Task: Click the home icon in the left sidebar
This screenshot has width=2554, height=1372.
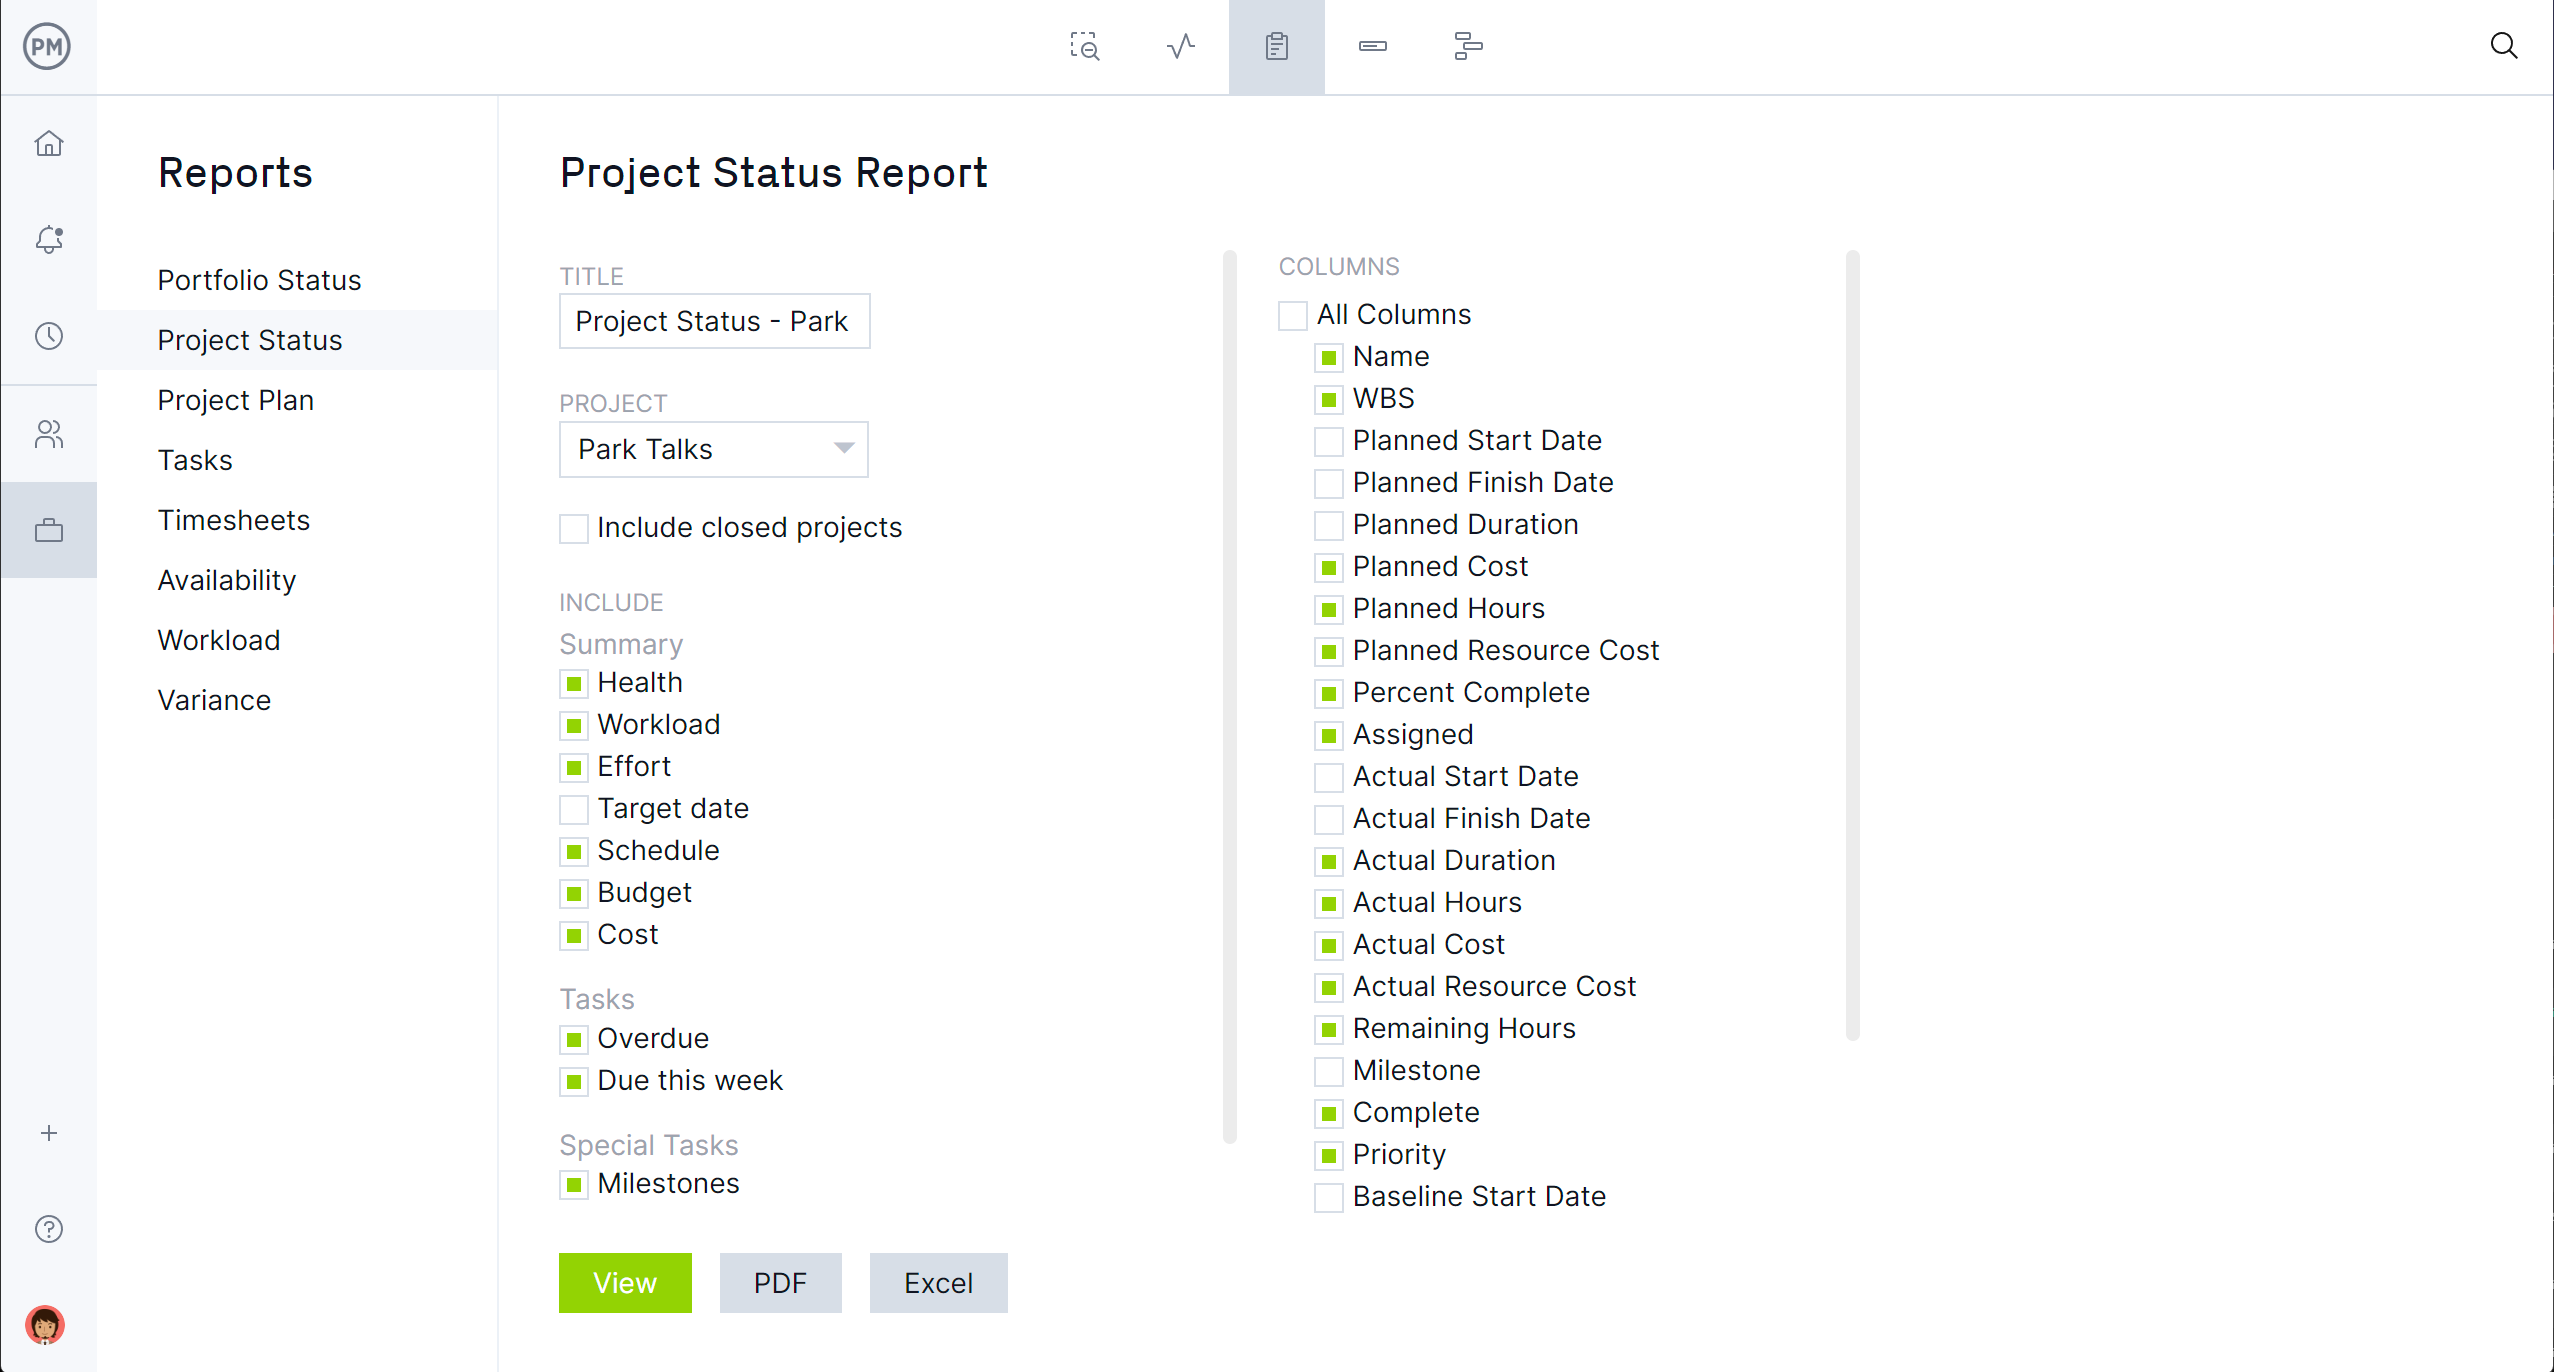Action: [47, 142]
